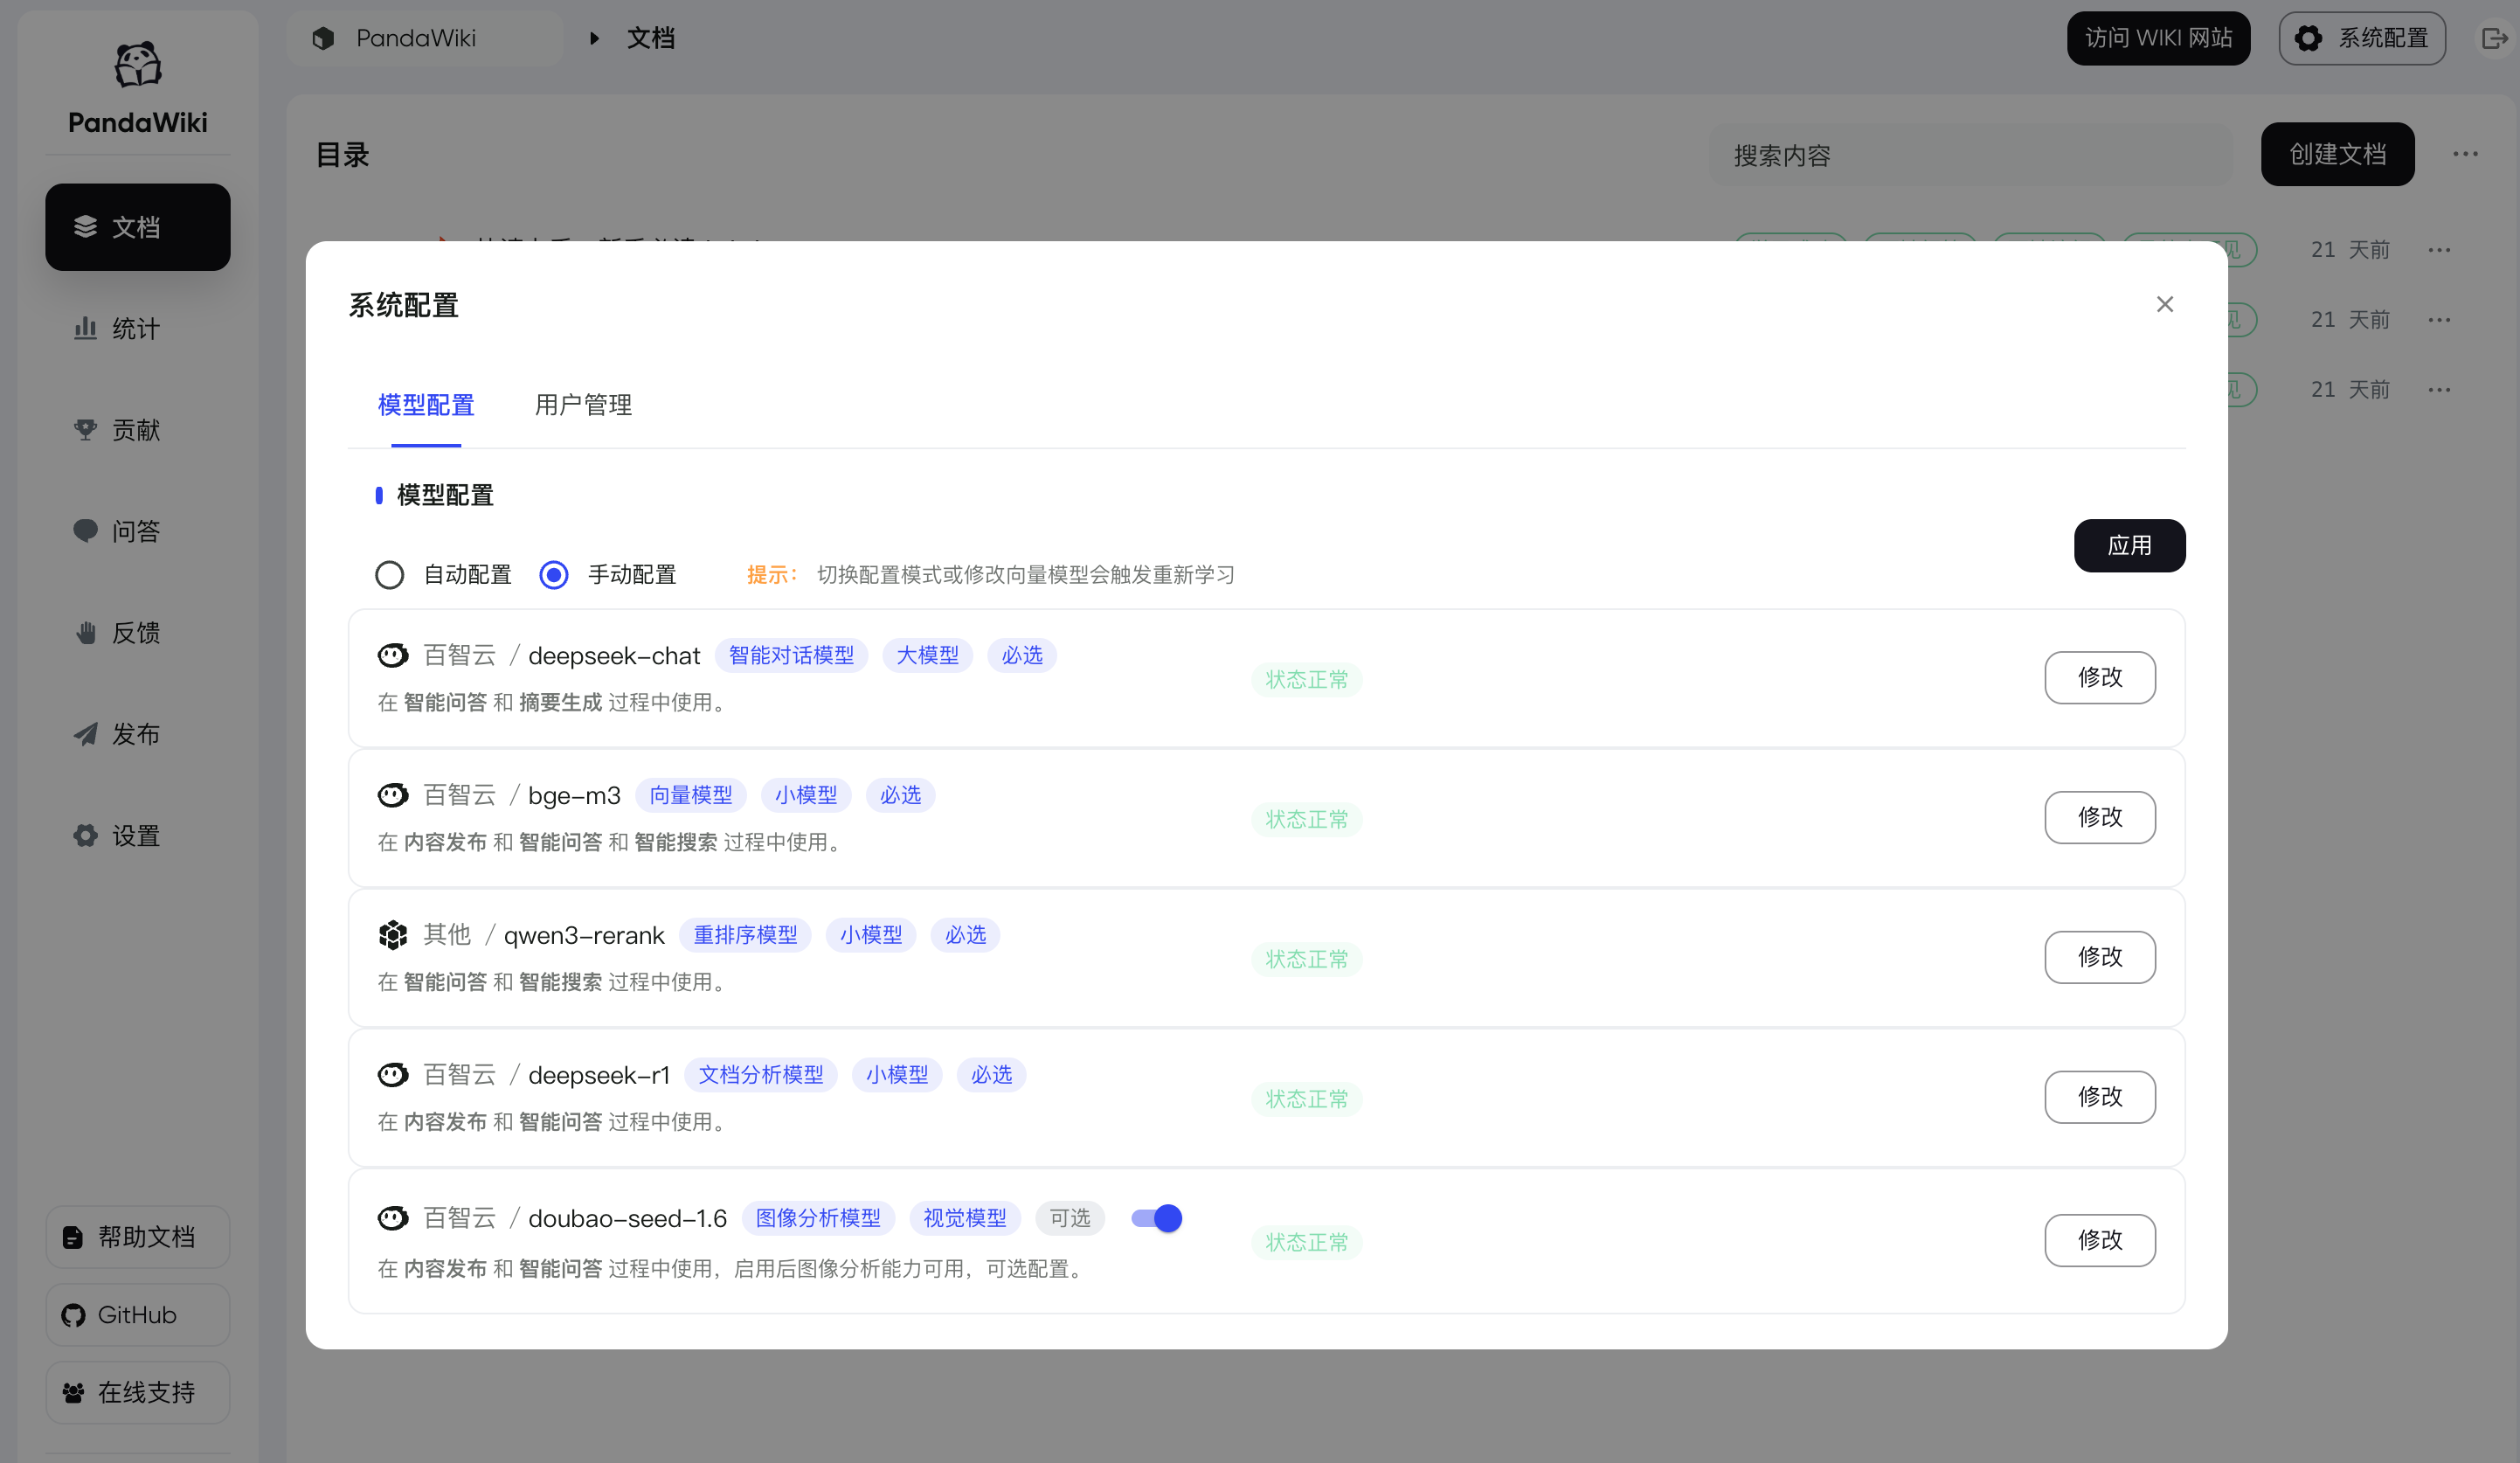2520x1463 pixels.
Task: Open 发布 paper plane section
Action: click(x=86, y=734)
